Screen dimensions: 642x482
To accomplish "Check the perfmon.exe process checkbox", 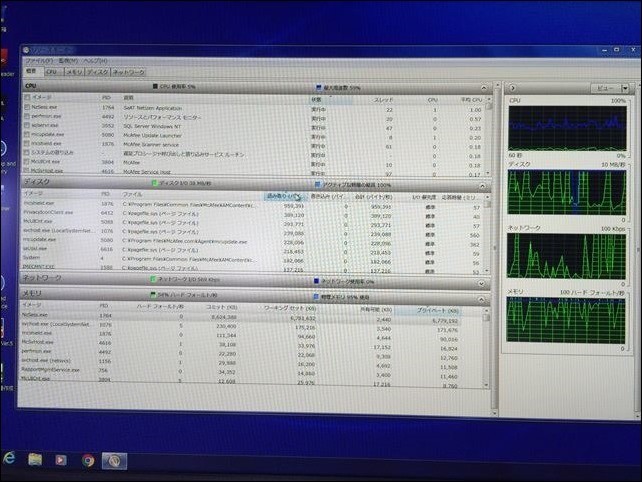I will (x=27, y=116).
